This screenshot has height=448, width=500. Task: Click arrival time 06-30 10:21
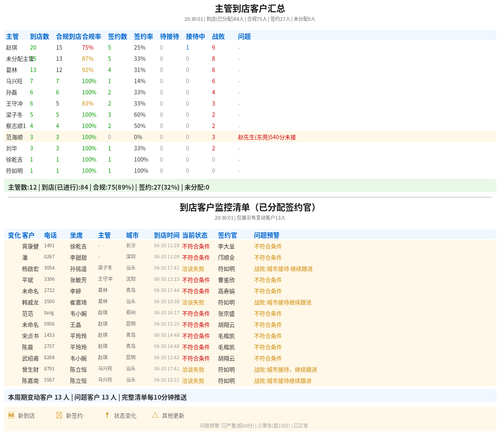(167, 380)
